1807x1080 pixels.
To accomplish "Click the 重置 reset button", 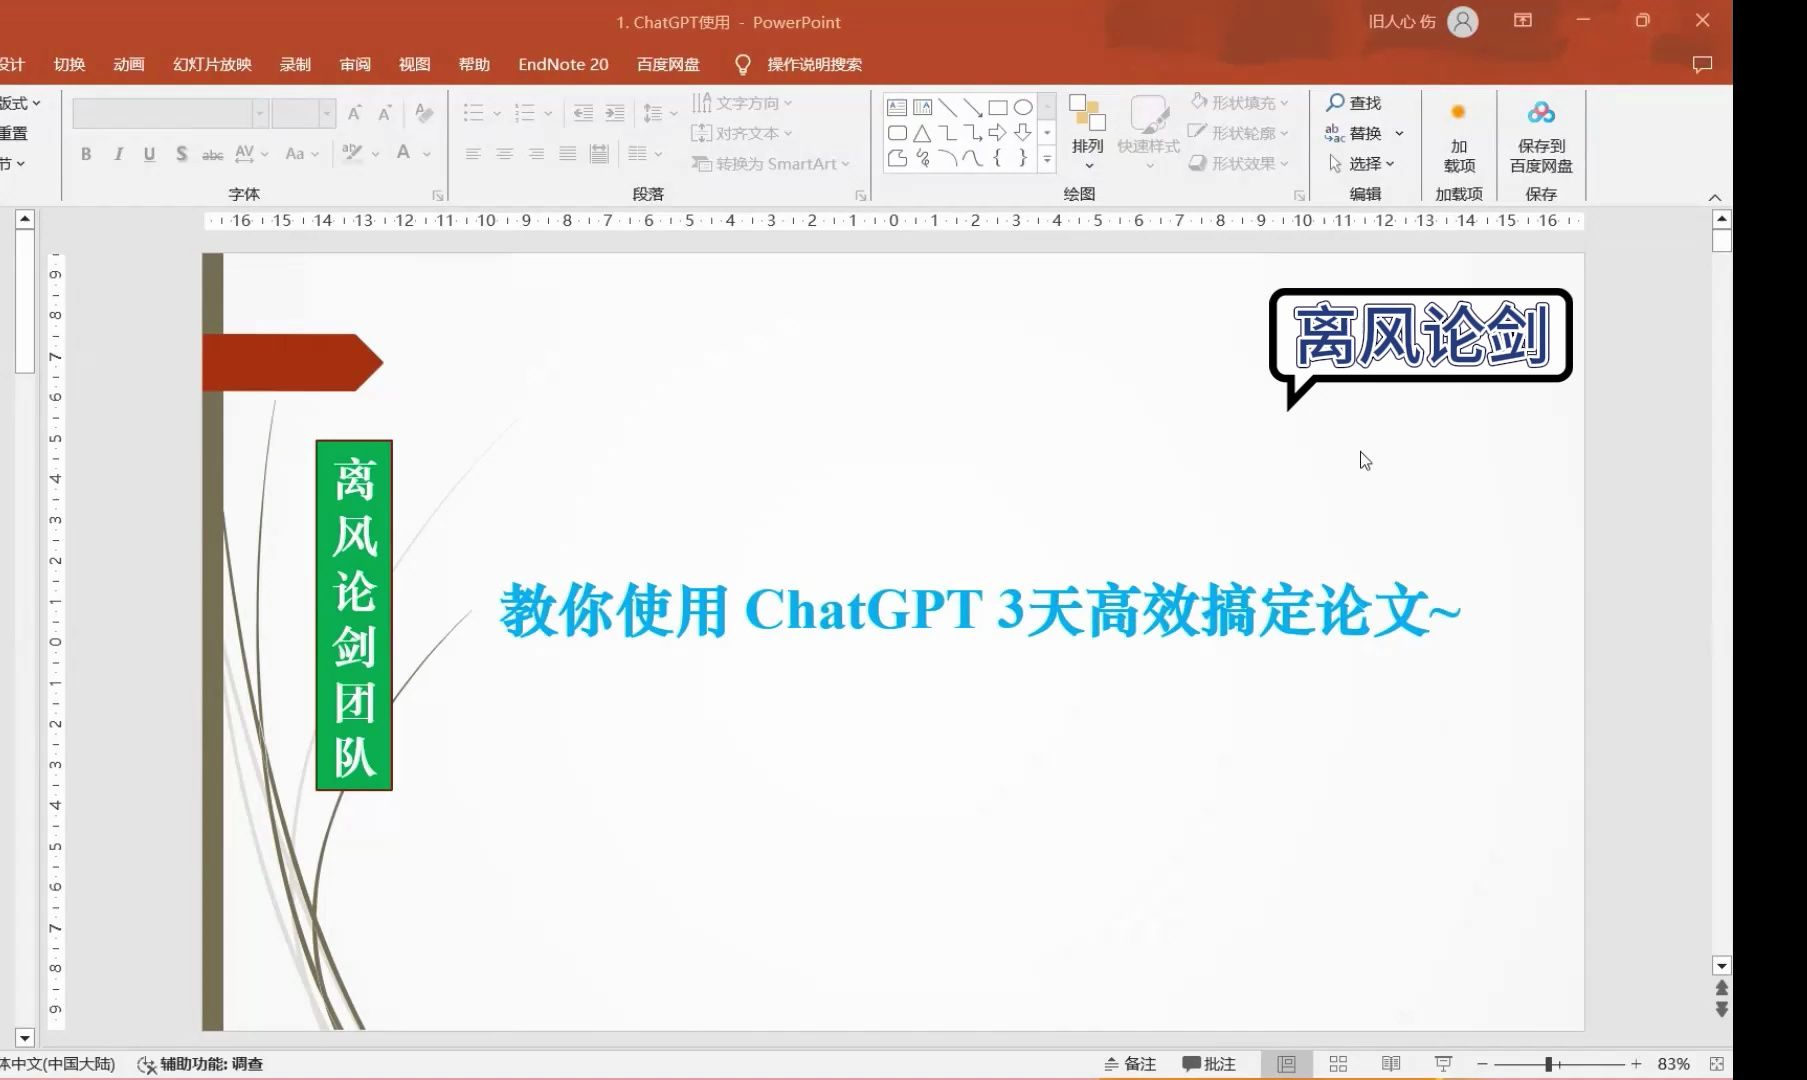I will (13, 133).
